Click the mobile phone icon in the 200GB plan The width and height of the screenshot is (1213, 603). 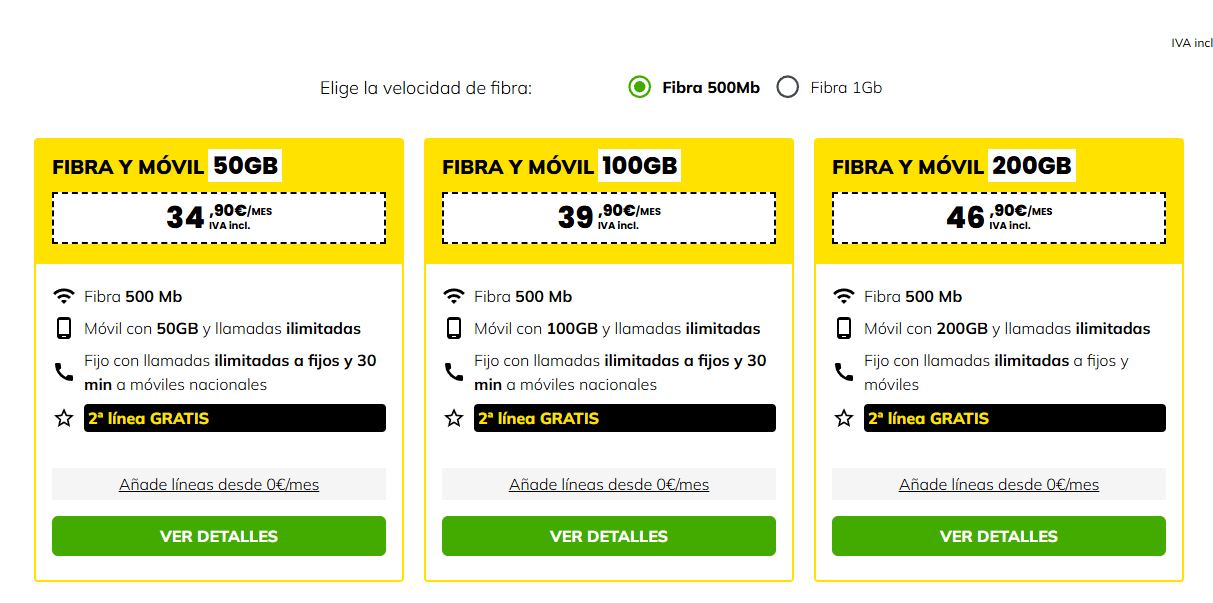click(844, 328)
